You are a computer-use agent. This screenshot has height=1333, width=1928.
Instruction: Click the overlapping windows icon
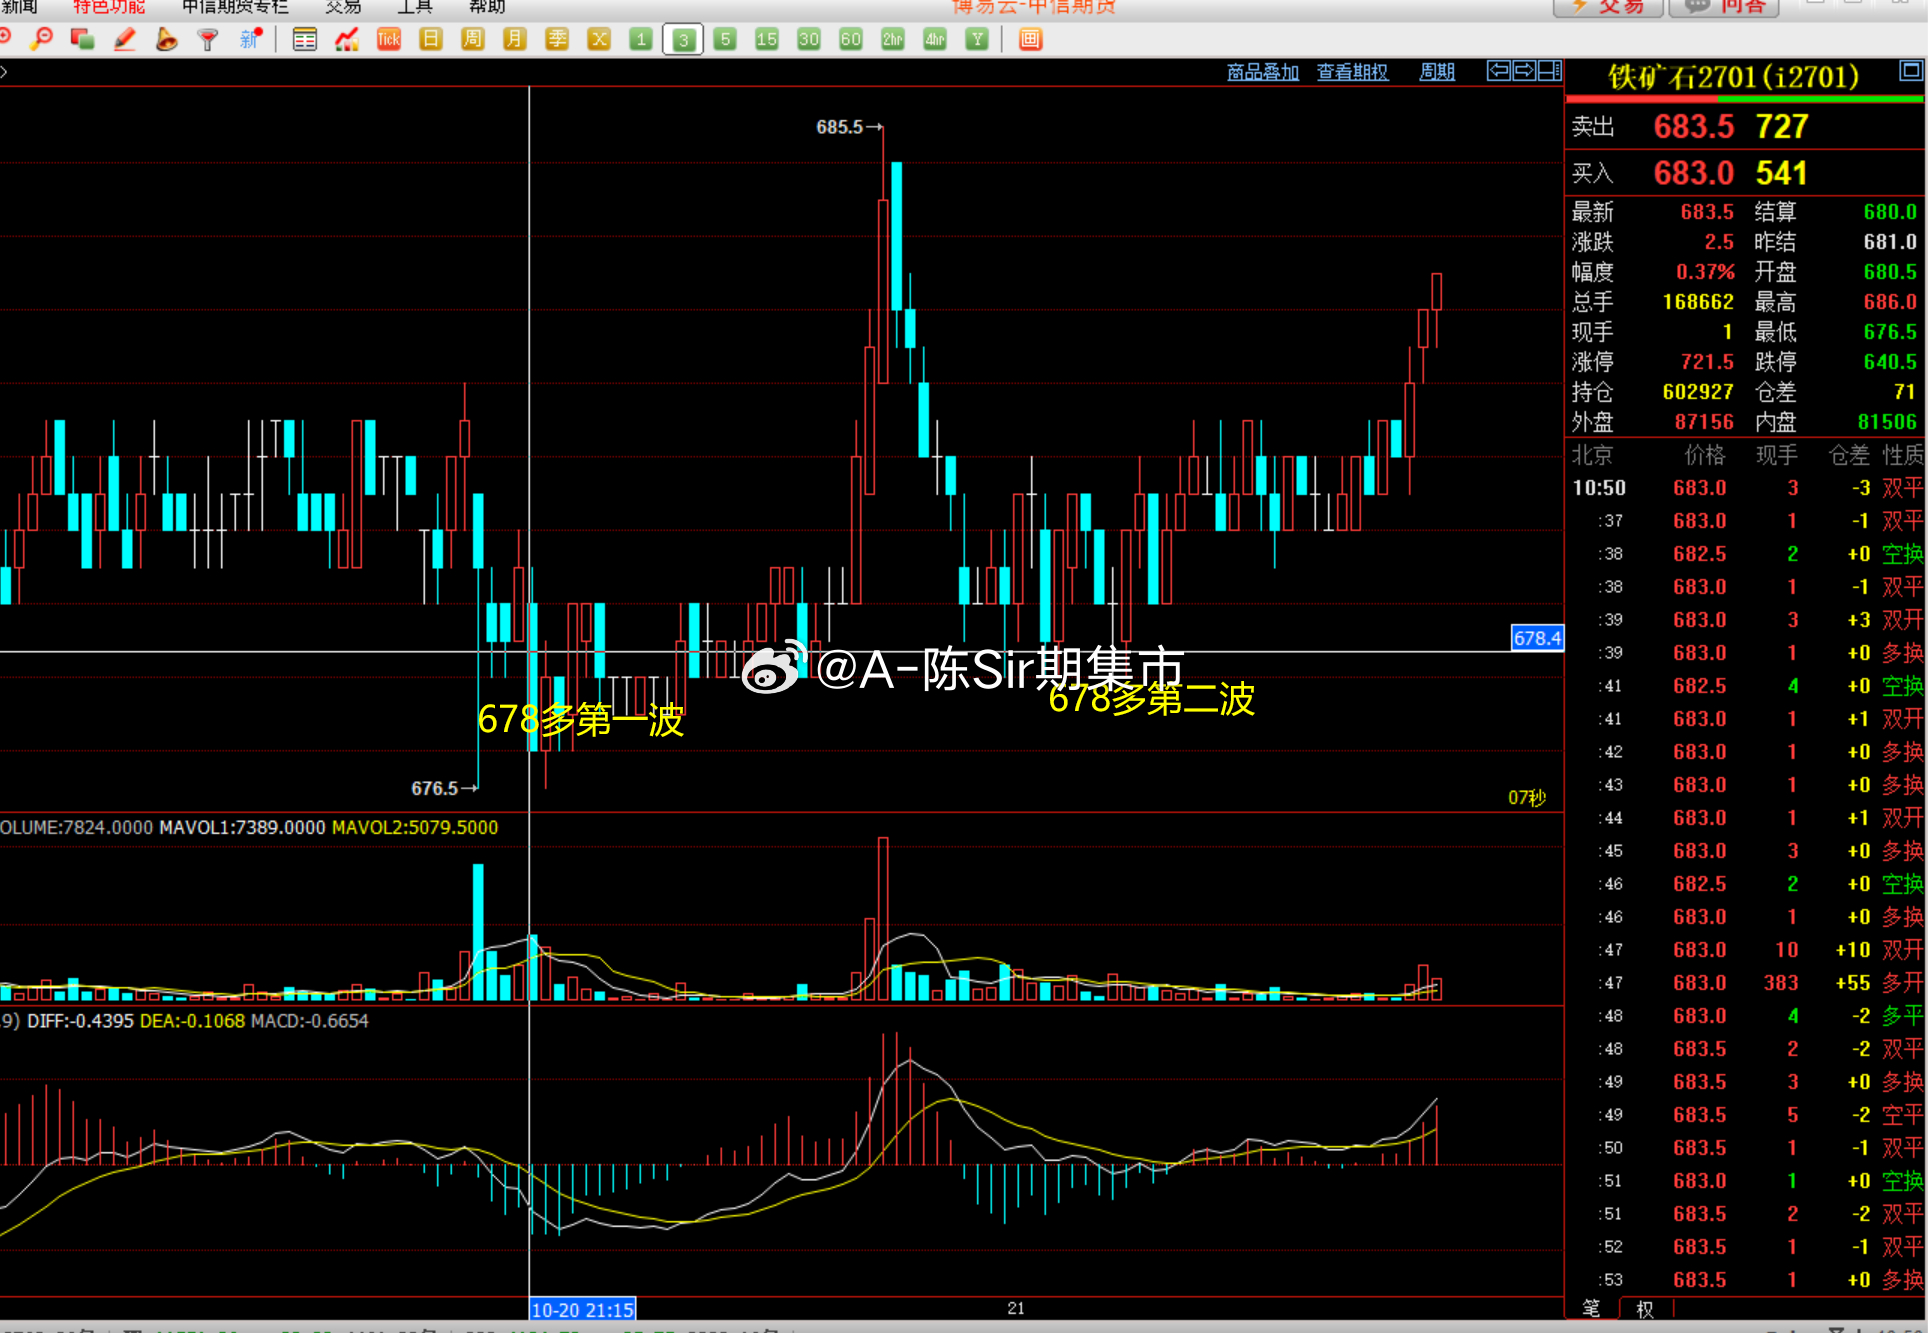click(x=83, y=39)
